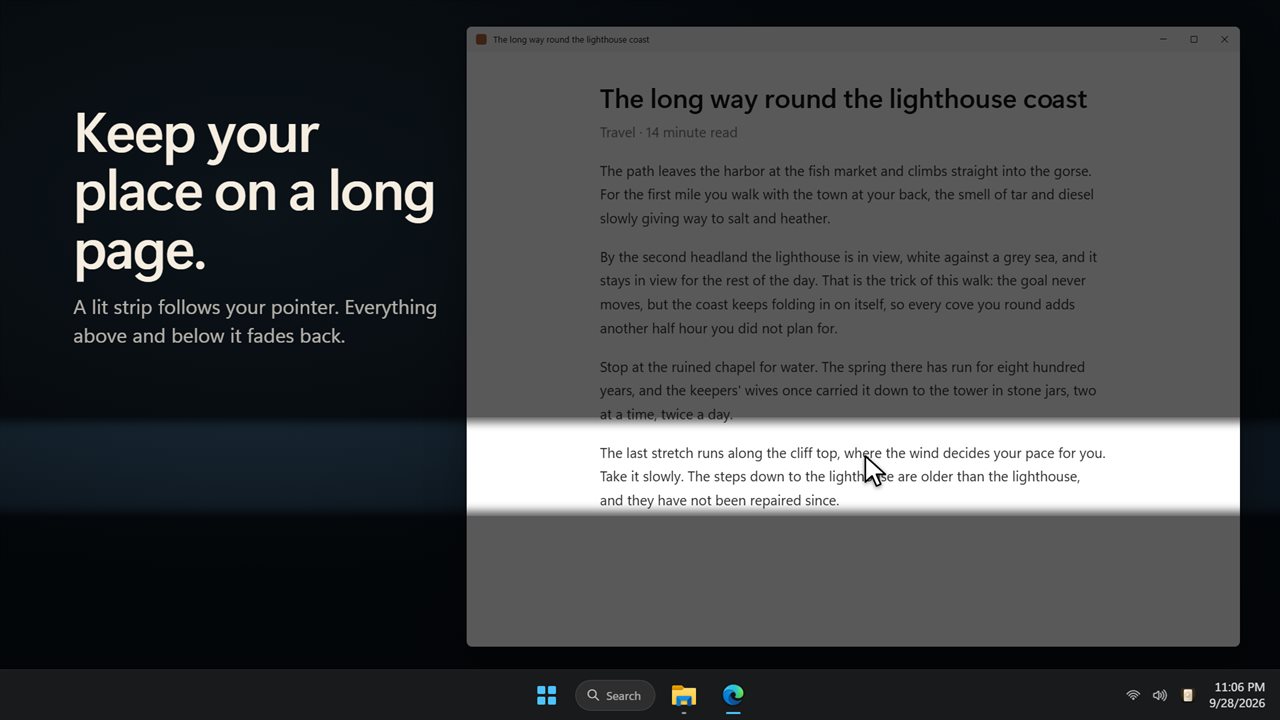Viewport: 1280px width, 720px height.
Task: Open File Explorer from the taskbar
Action: pyautogui.click(x=684, y=695)
